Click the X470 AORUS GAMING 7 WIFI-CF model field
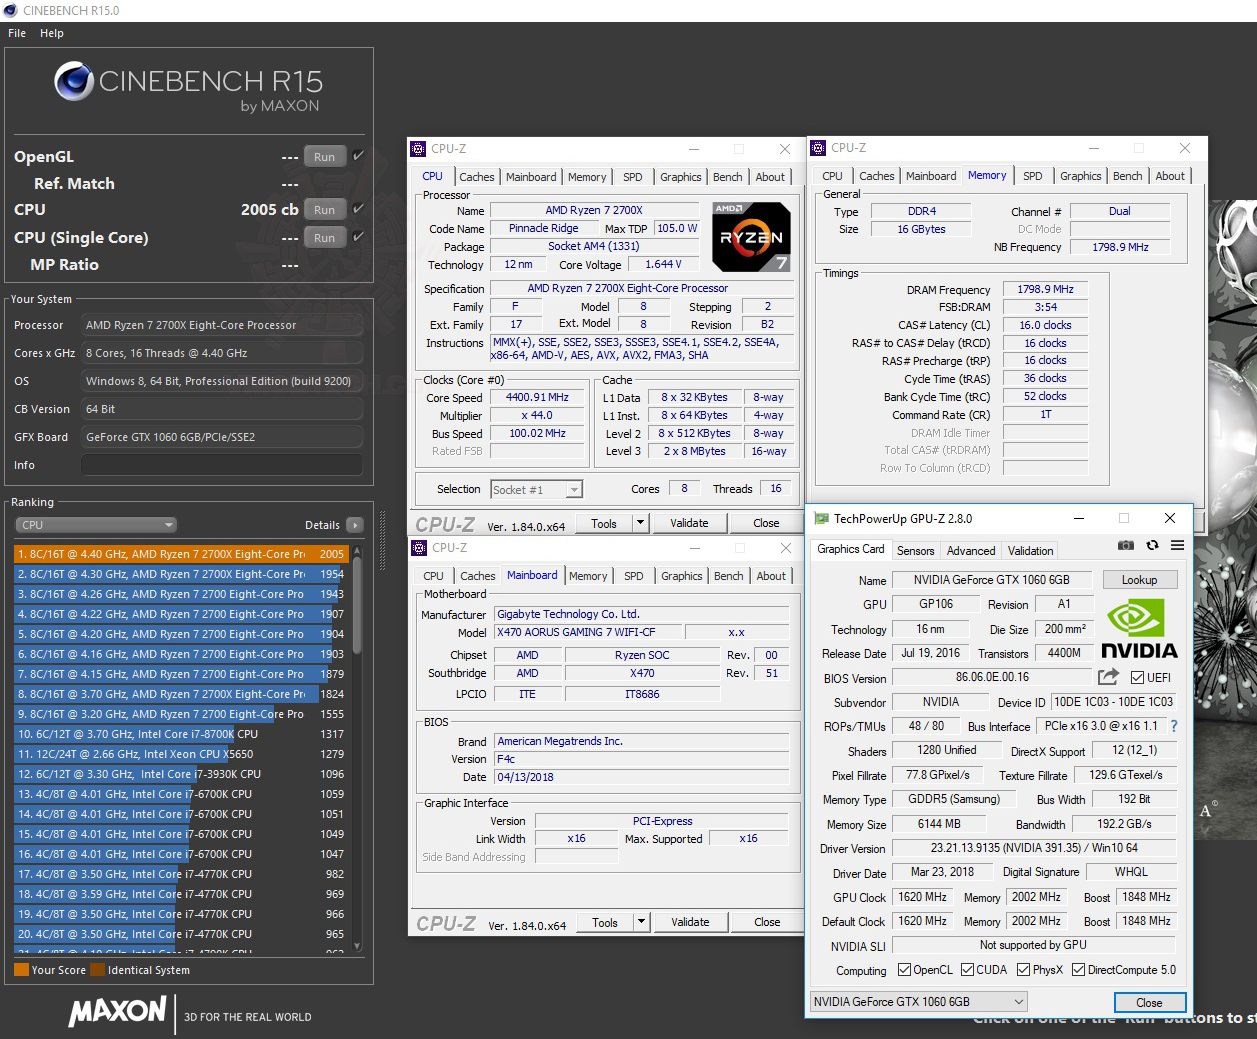 [x=588, y=632]
